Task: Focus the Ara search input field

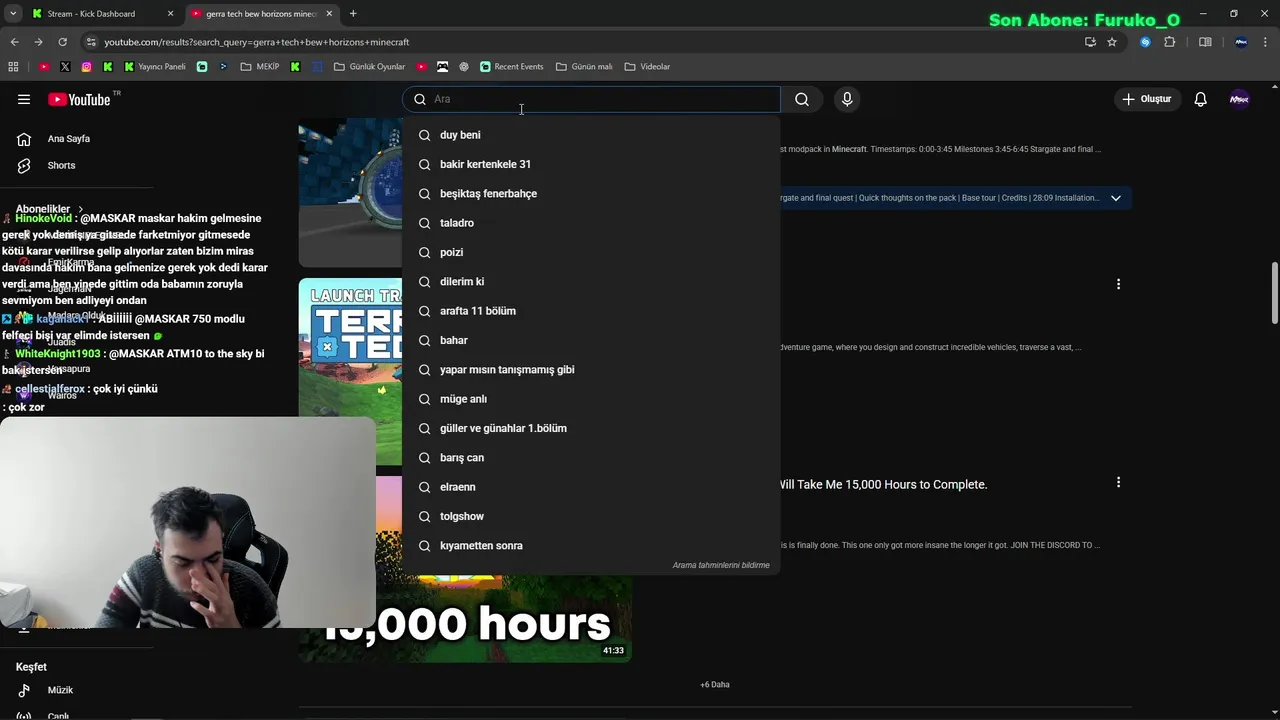Action: pos(592,99)
